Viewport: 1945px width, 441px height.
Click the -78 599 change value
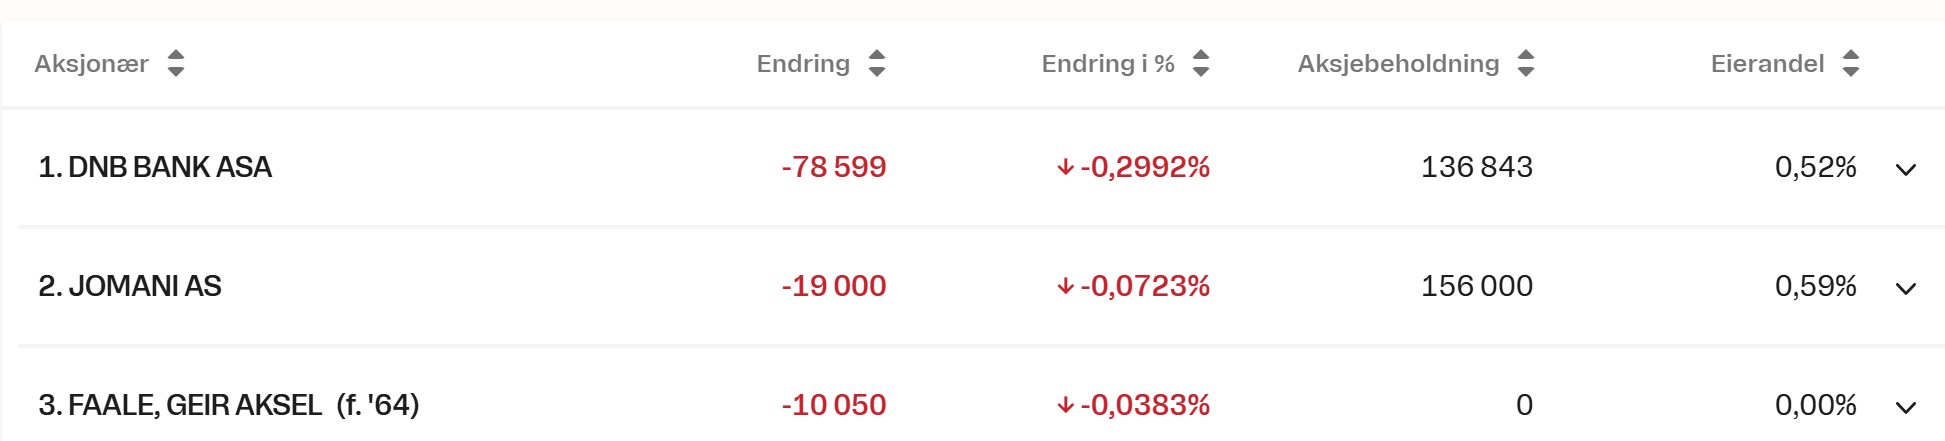point(834,167)
